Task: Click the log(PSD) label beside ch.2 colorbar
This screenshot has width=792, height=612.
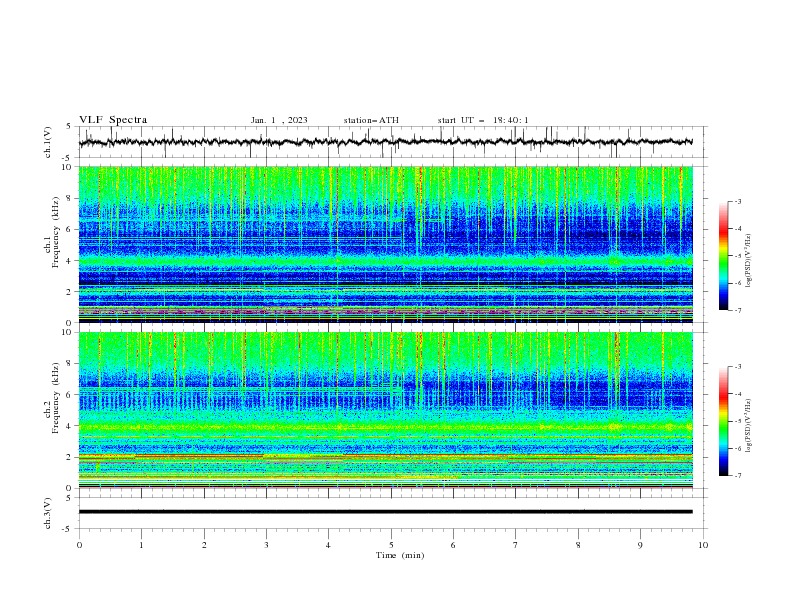Action: coord(749,425)
